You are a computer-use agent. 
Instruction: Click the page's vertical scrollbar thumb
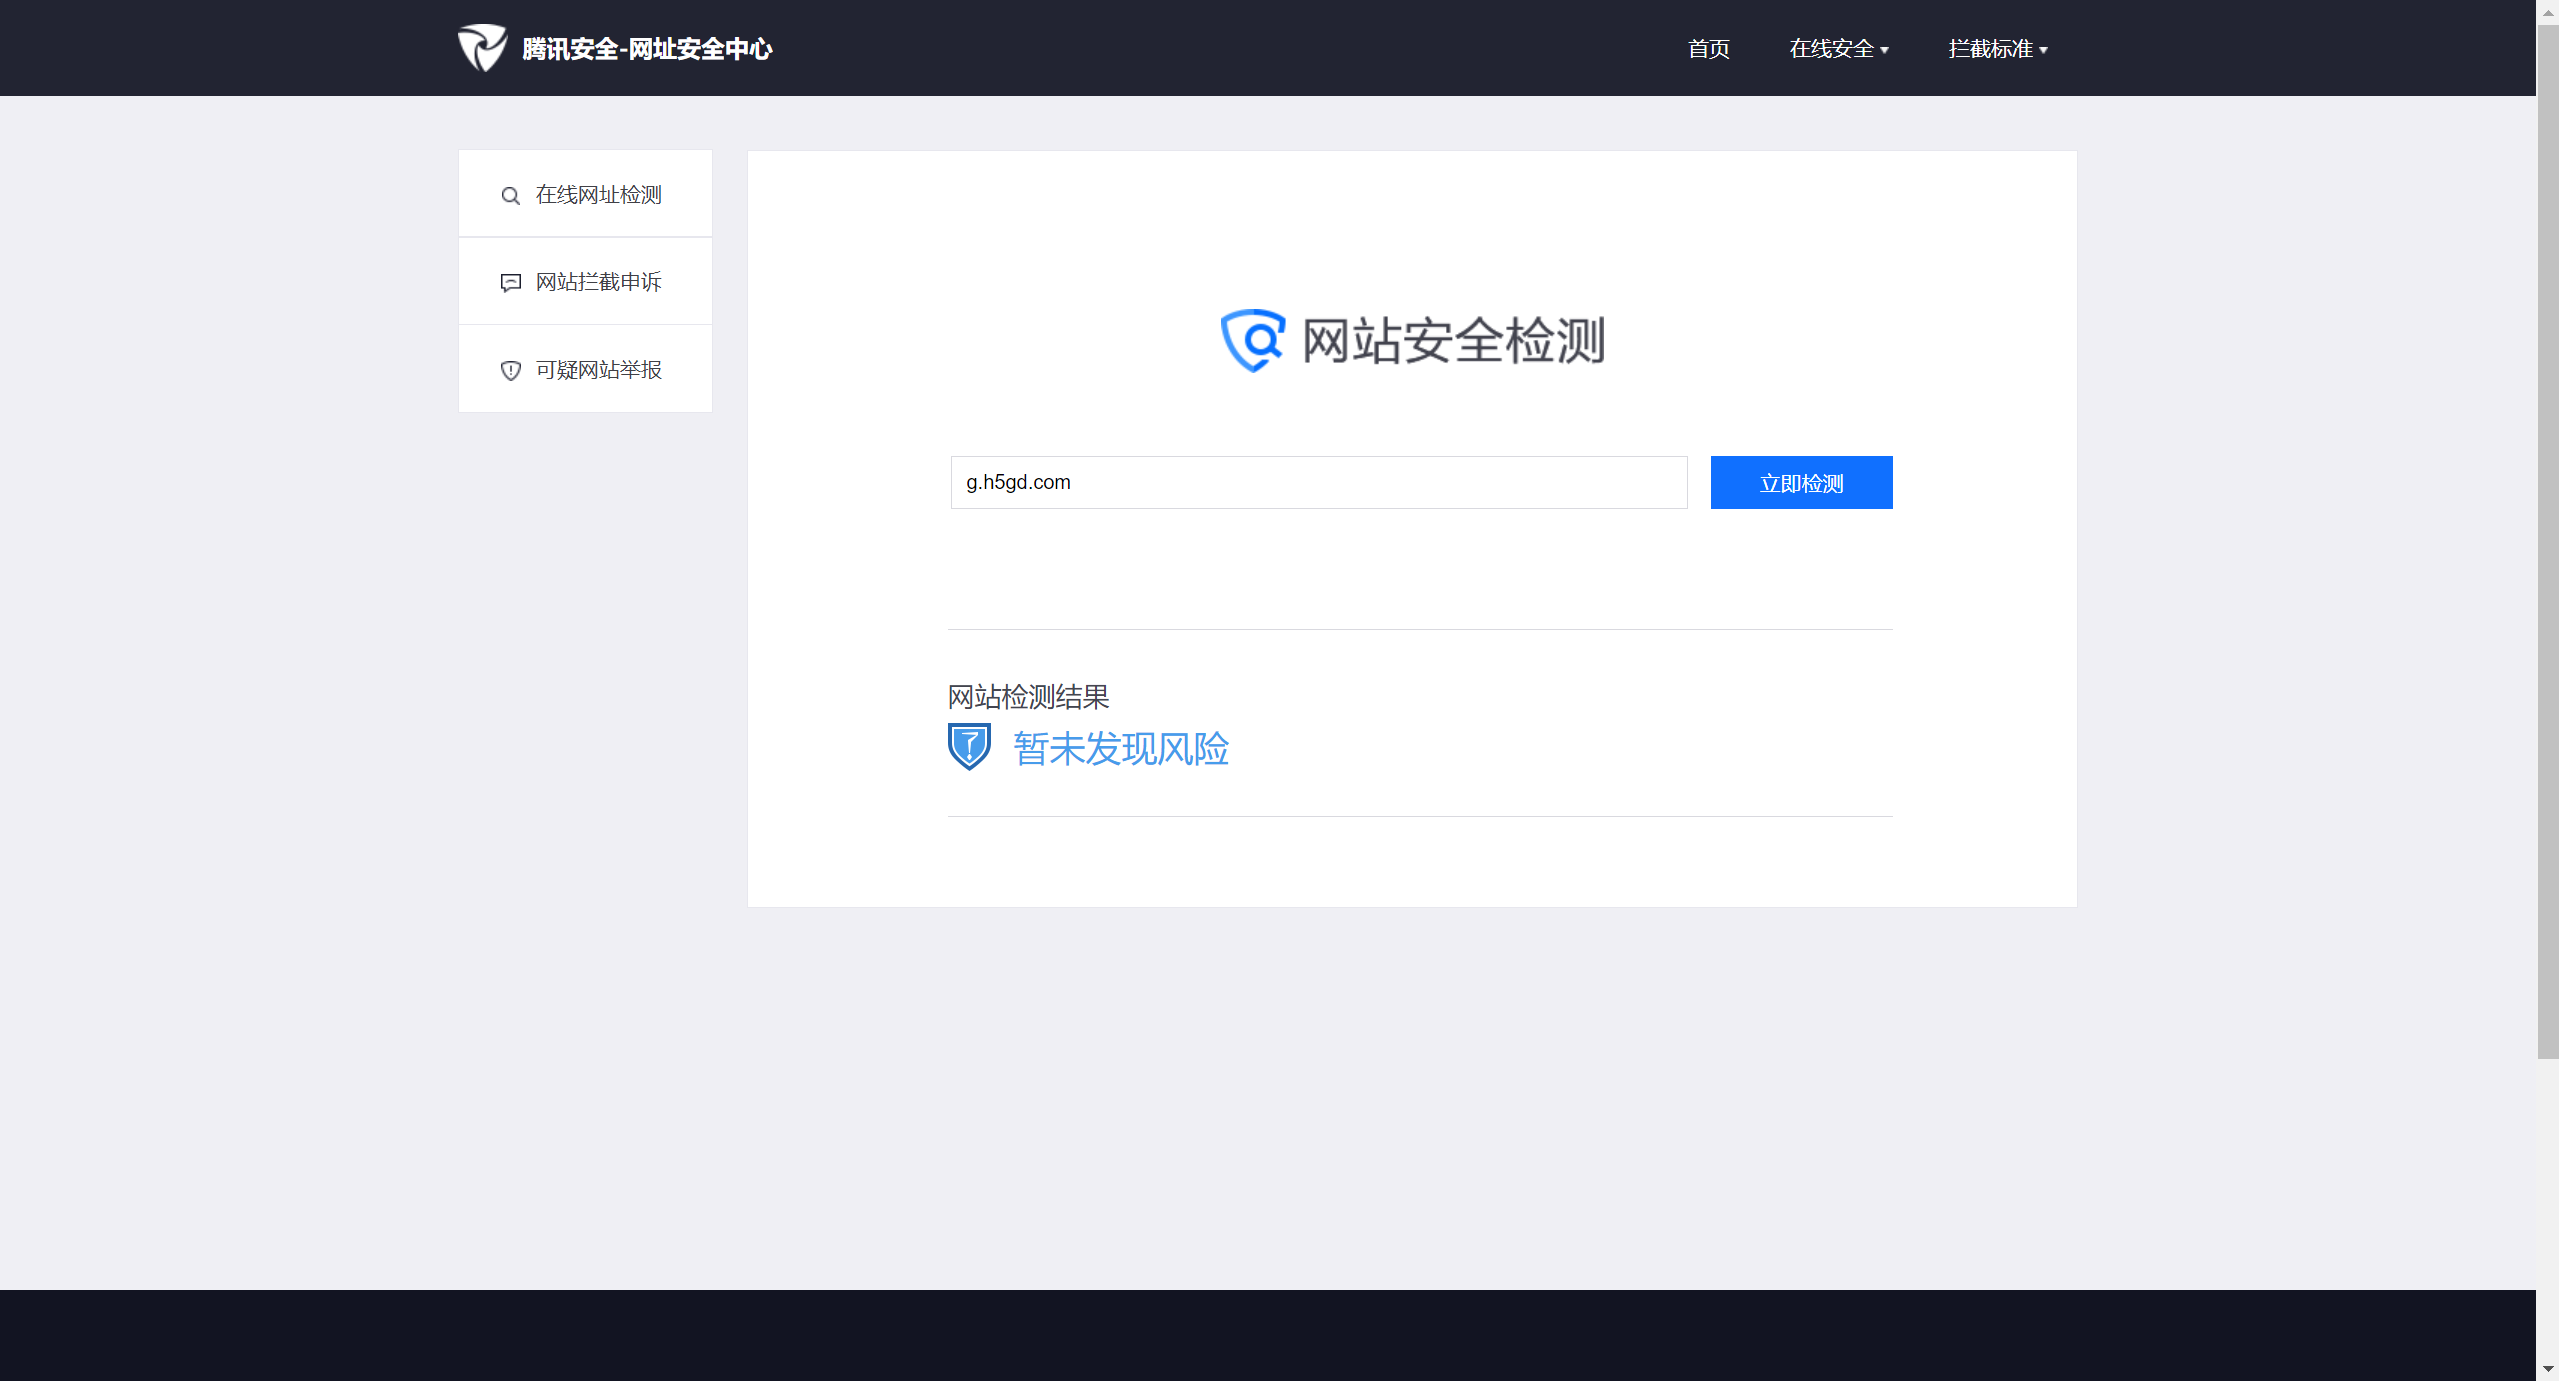2547,540
